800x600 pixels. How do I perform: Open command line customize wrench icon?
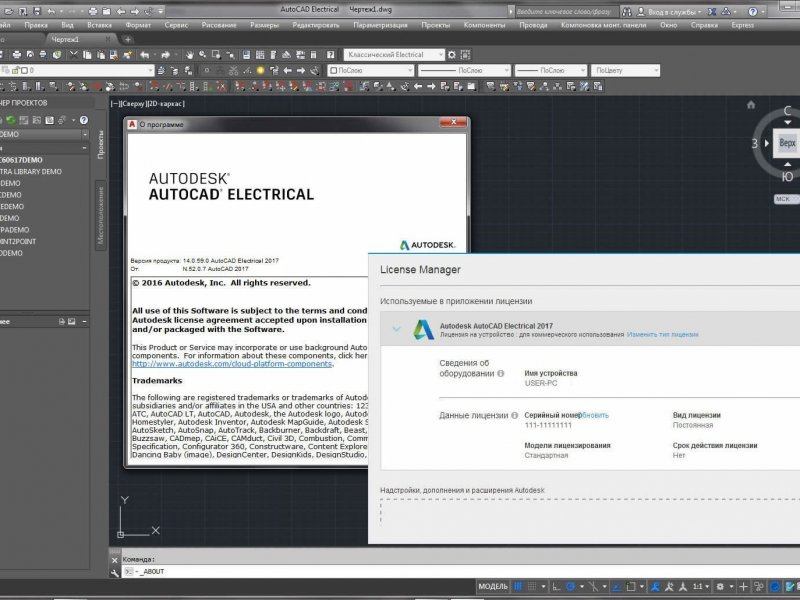[114, 572]
